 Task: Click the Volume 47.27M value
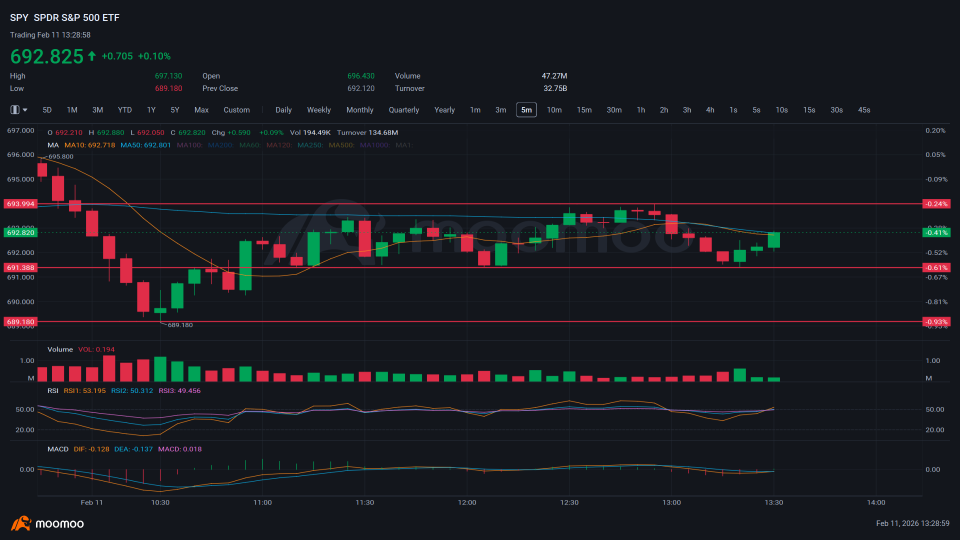(x=554, y=77)
